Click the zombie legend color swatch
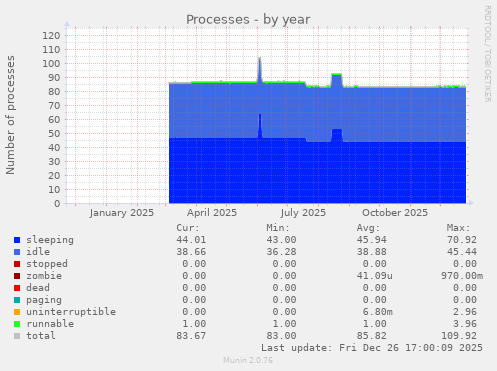The height and width of the screenshot is (371, 497). coord(17,276)
